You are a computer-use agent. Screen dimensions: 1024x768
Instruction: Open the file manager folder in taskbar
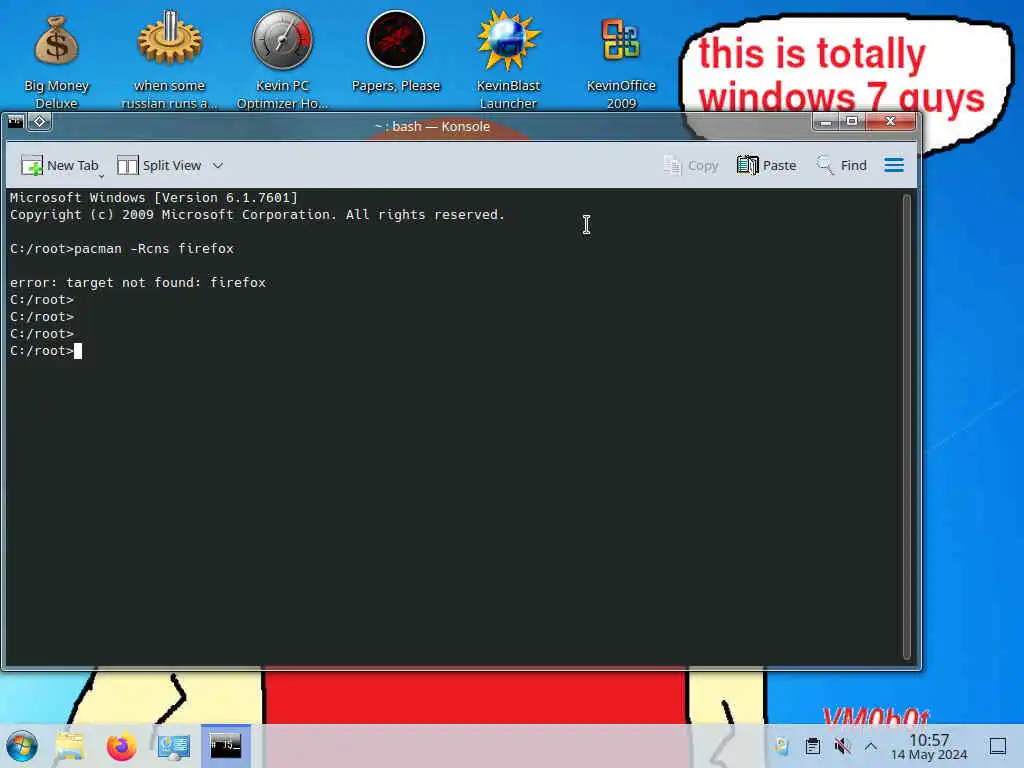70,746
